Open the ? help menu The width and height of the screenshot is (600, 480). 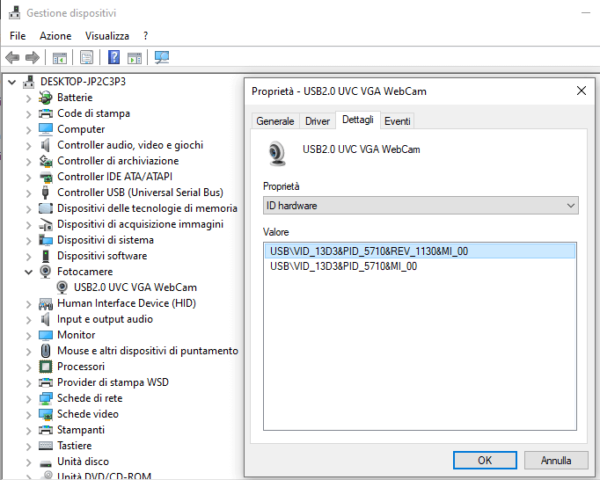point(145,36)
